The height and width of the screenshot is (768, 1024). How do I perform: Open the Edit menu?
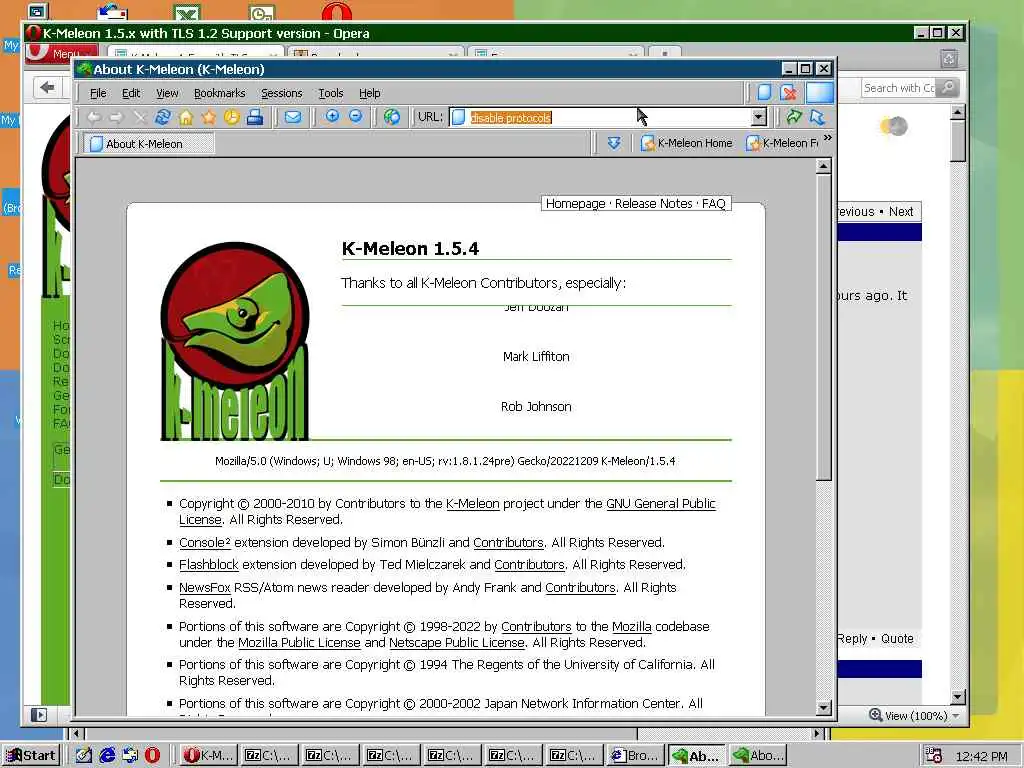[131, 93]
